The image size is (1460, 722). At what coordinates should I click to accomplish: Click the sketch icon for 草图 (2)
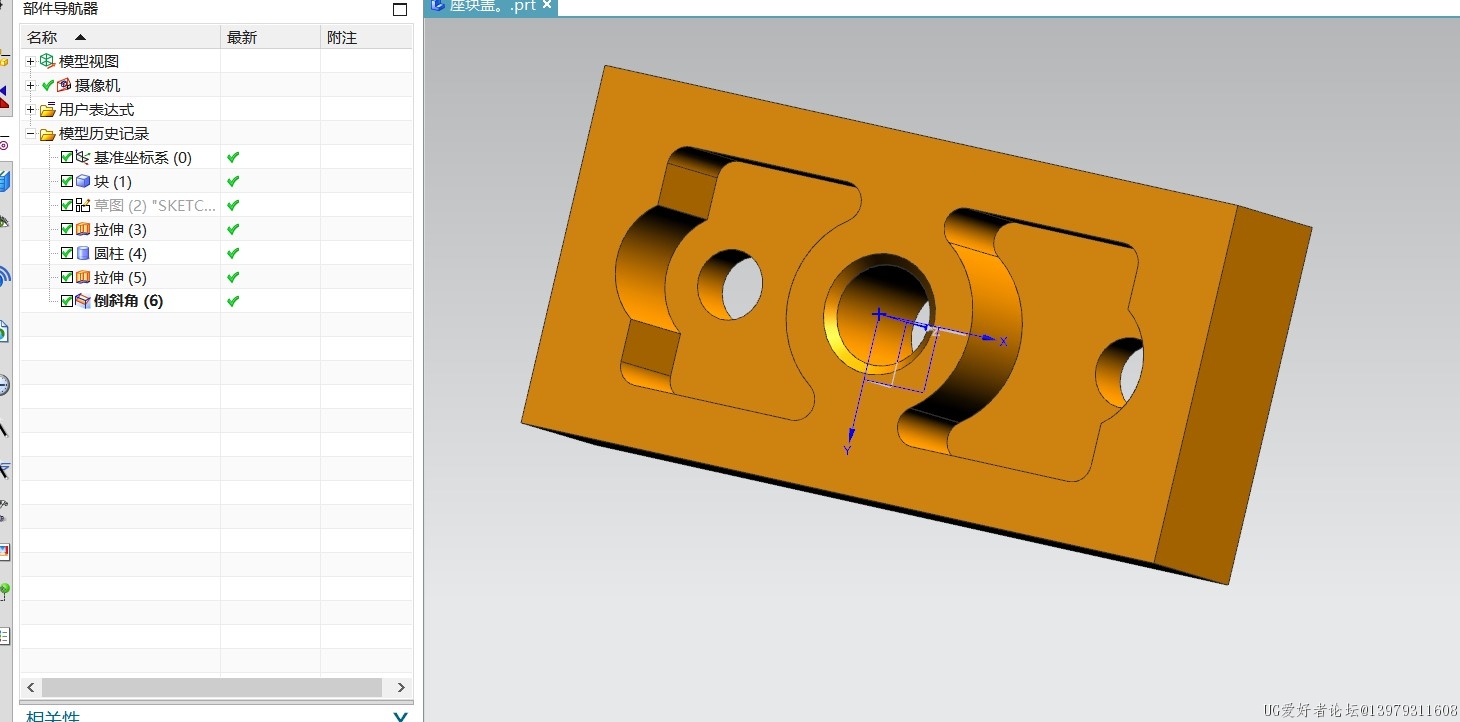pyautogui.click(x=83, y=205)
